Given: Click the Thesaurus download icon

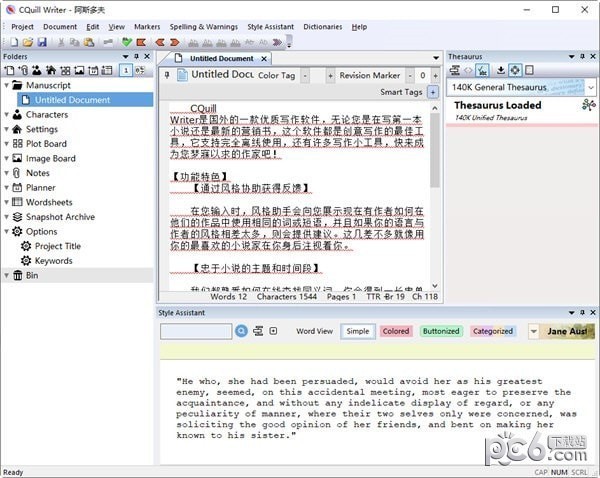Looking at the screenshot, I should (x=501, y=70).
